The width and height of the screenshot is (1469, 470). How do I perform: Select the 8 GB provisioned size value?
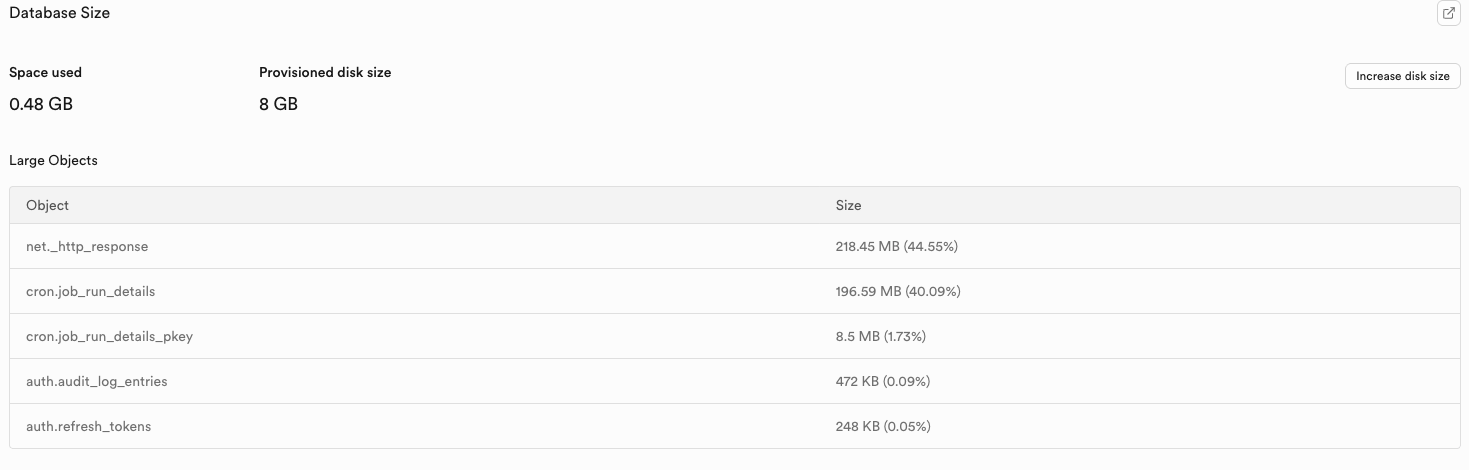[278, 104]
